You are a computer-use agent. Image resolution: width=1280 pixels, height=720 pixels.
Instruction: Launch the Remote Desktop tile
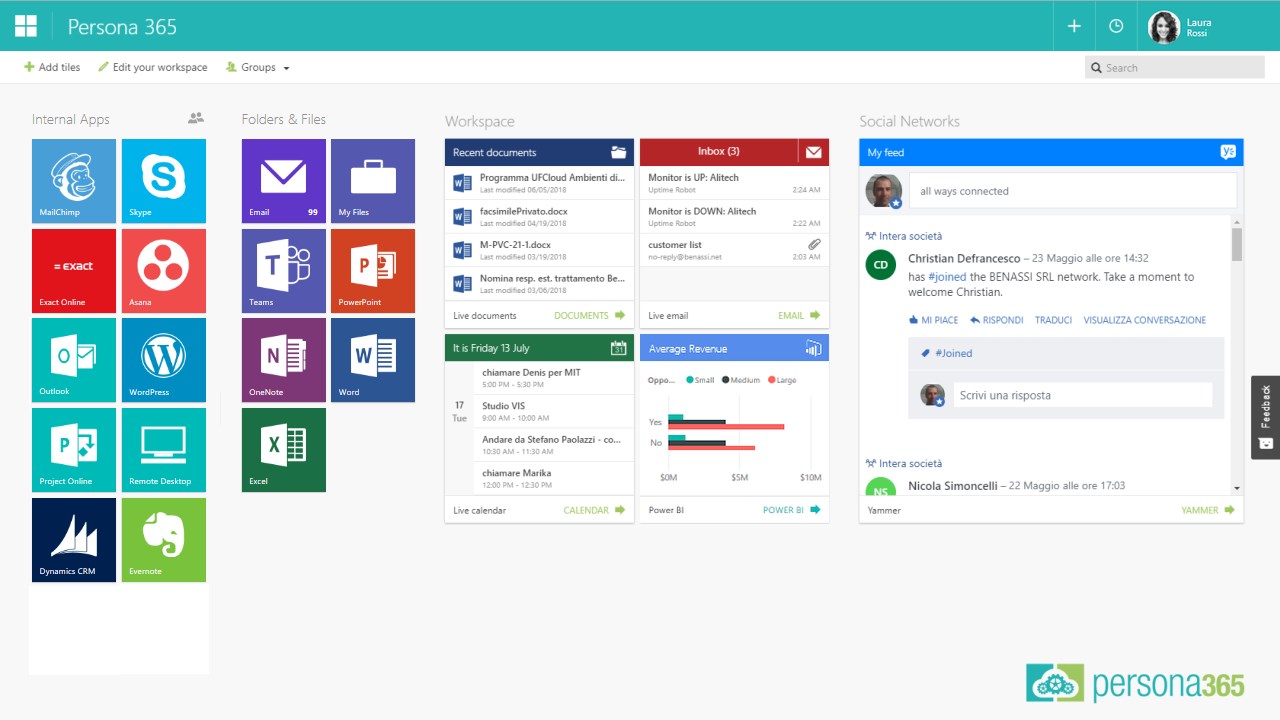(164, 450)
